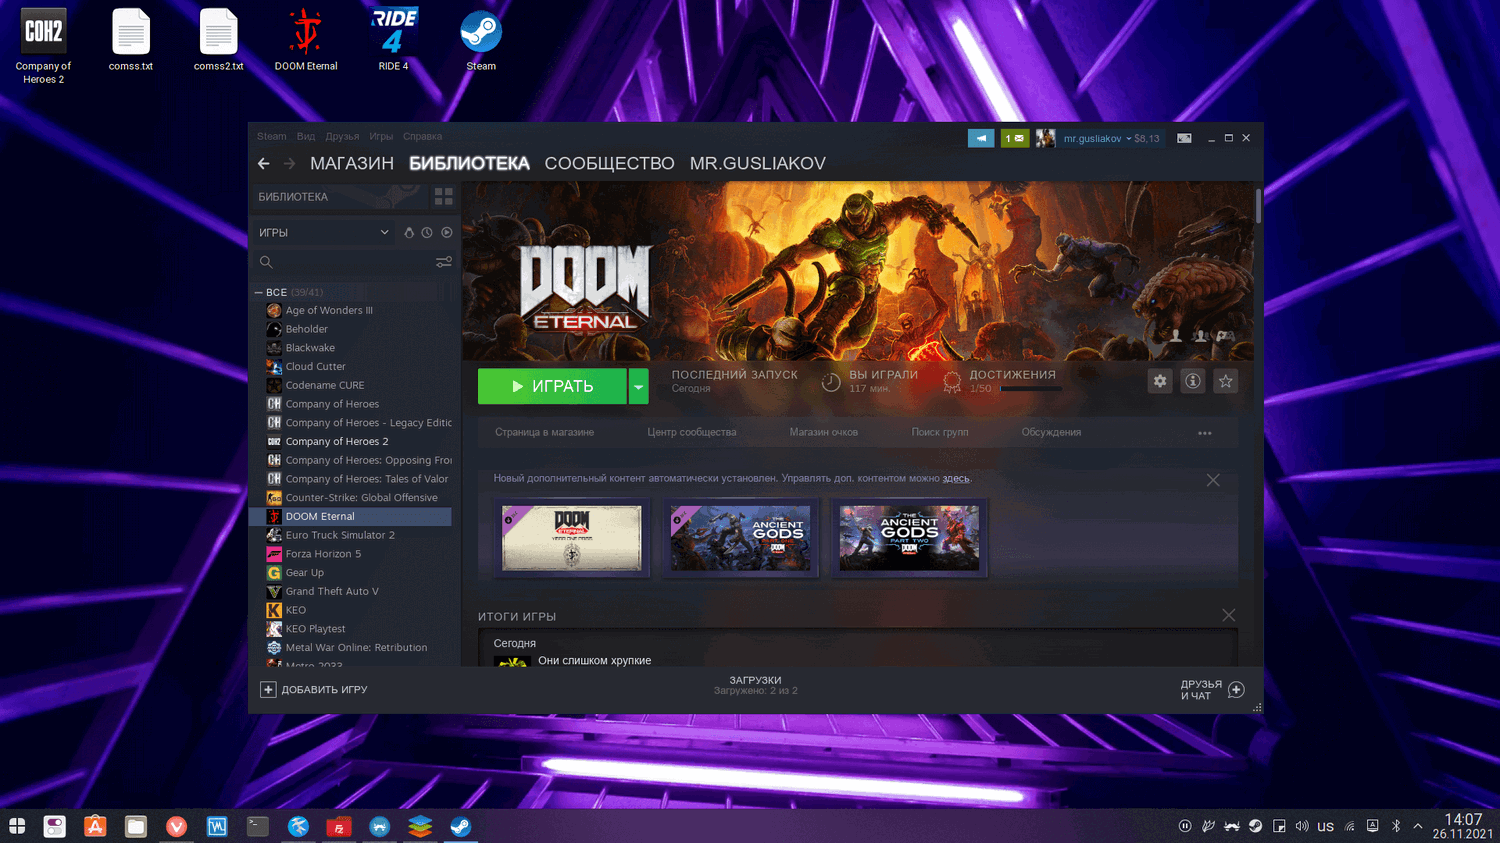The image size is (1500, 843).
Task: Switch to the МАГАЗИН tab
Action: (352, 164)
